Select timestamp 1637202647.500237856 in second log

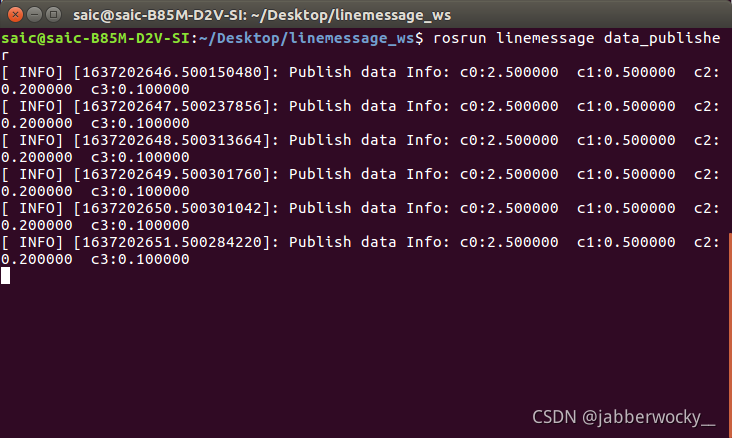pyautogui.click(x=172, y=106)
